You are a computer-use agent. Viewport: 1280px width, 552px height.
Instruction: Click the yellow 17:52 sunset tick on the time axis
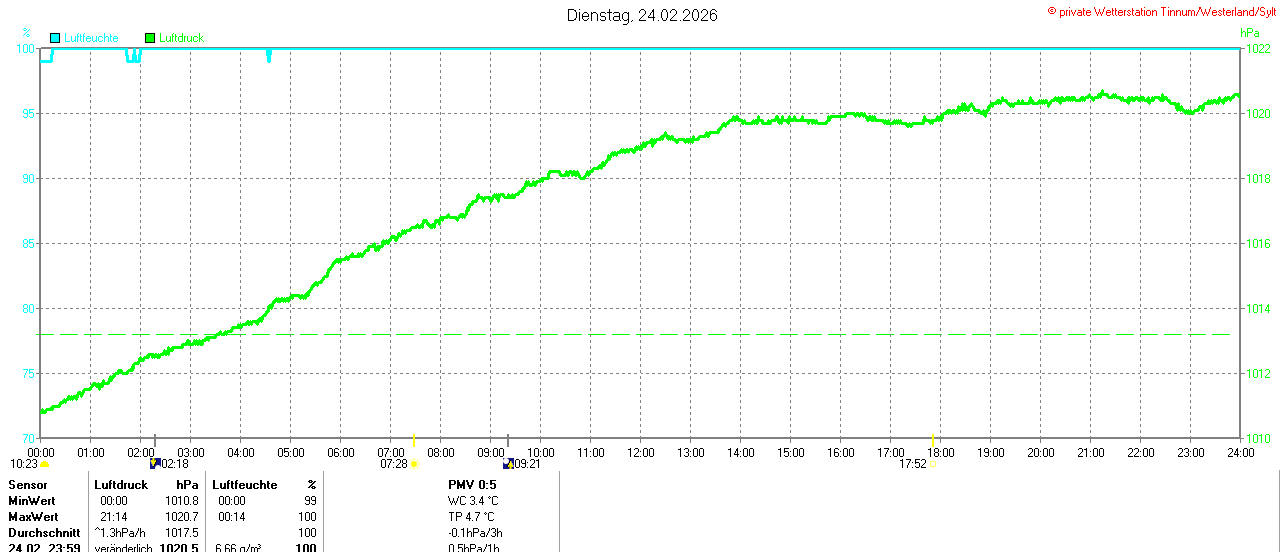(933, 440)
